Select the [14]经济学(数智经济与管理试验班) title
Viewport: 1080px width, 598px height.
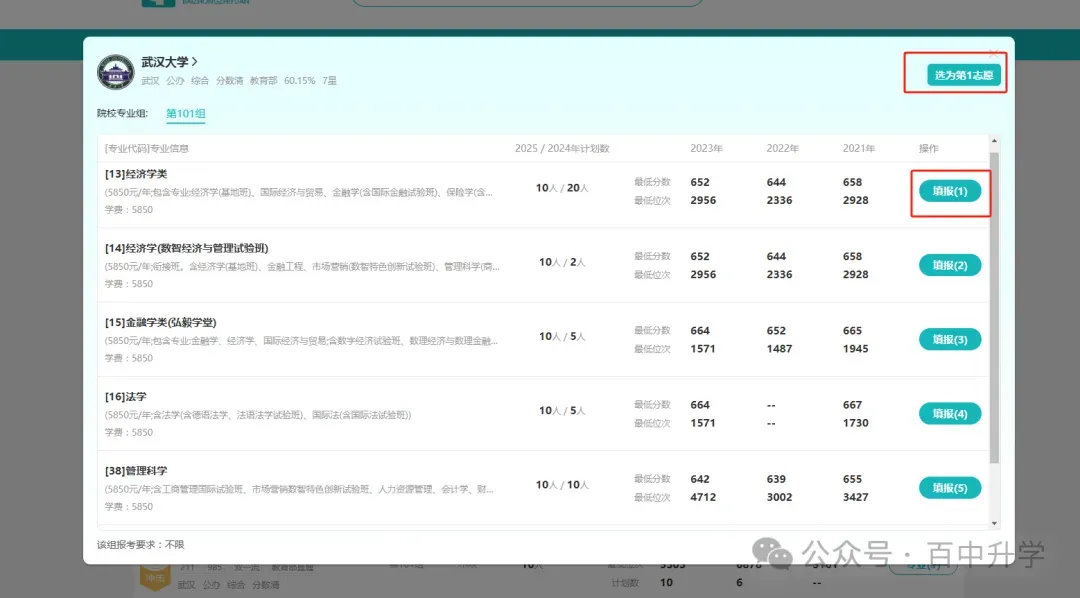[187, 248]
